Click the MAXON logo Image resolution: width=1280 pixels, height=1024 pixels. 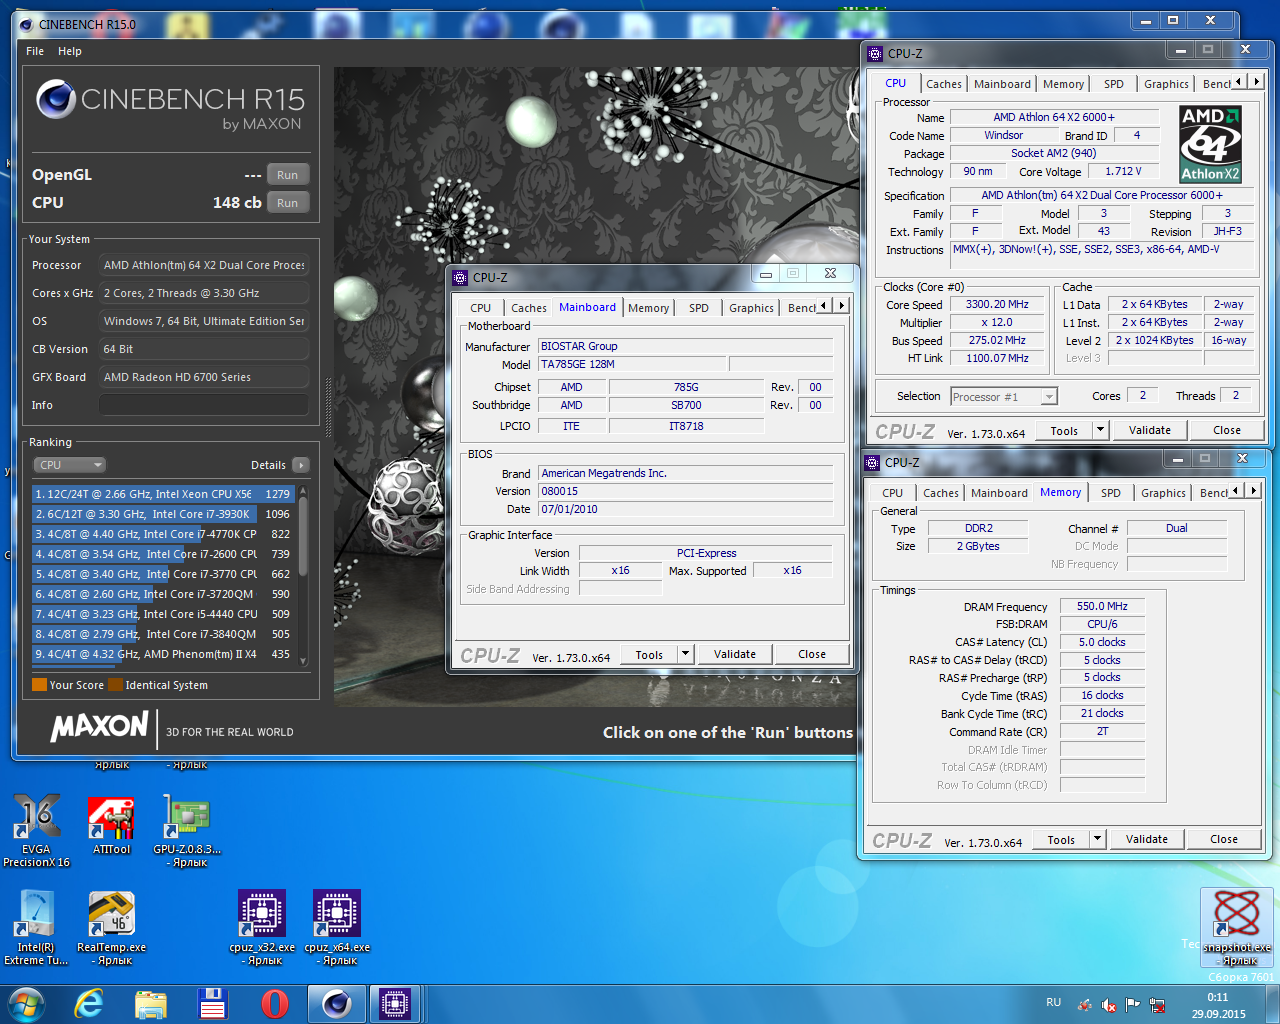(100, 727)
